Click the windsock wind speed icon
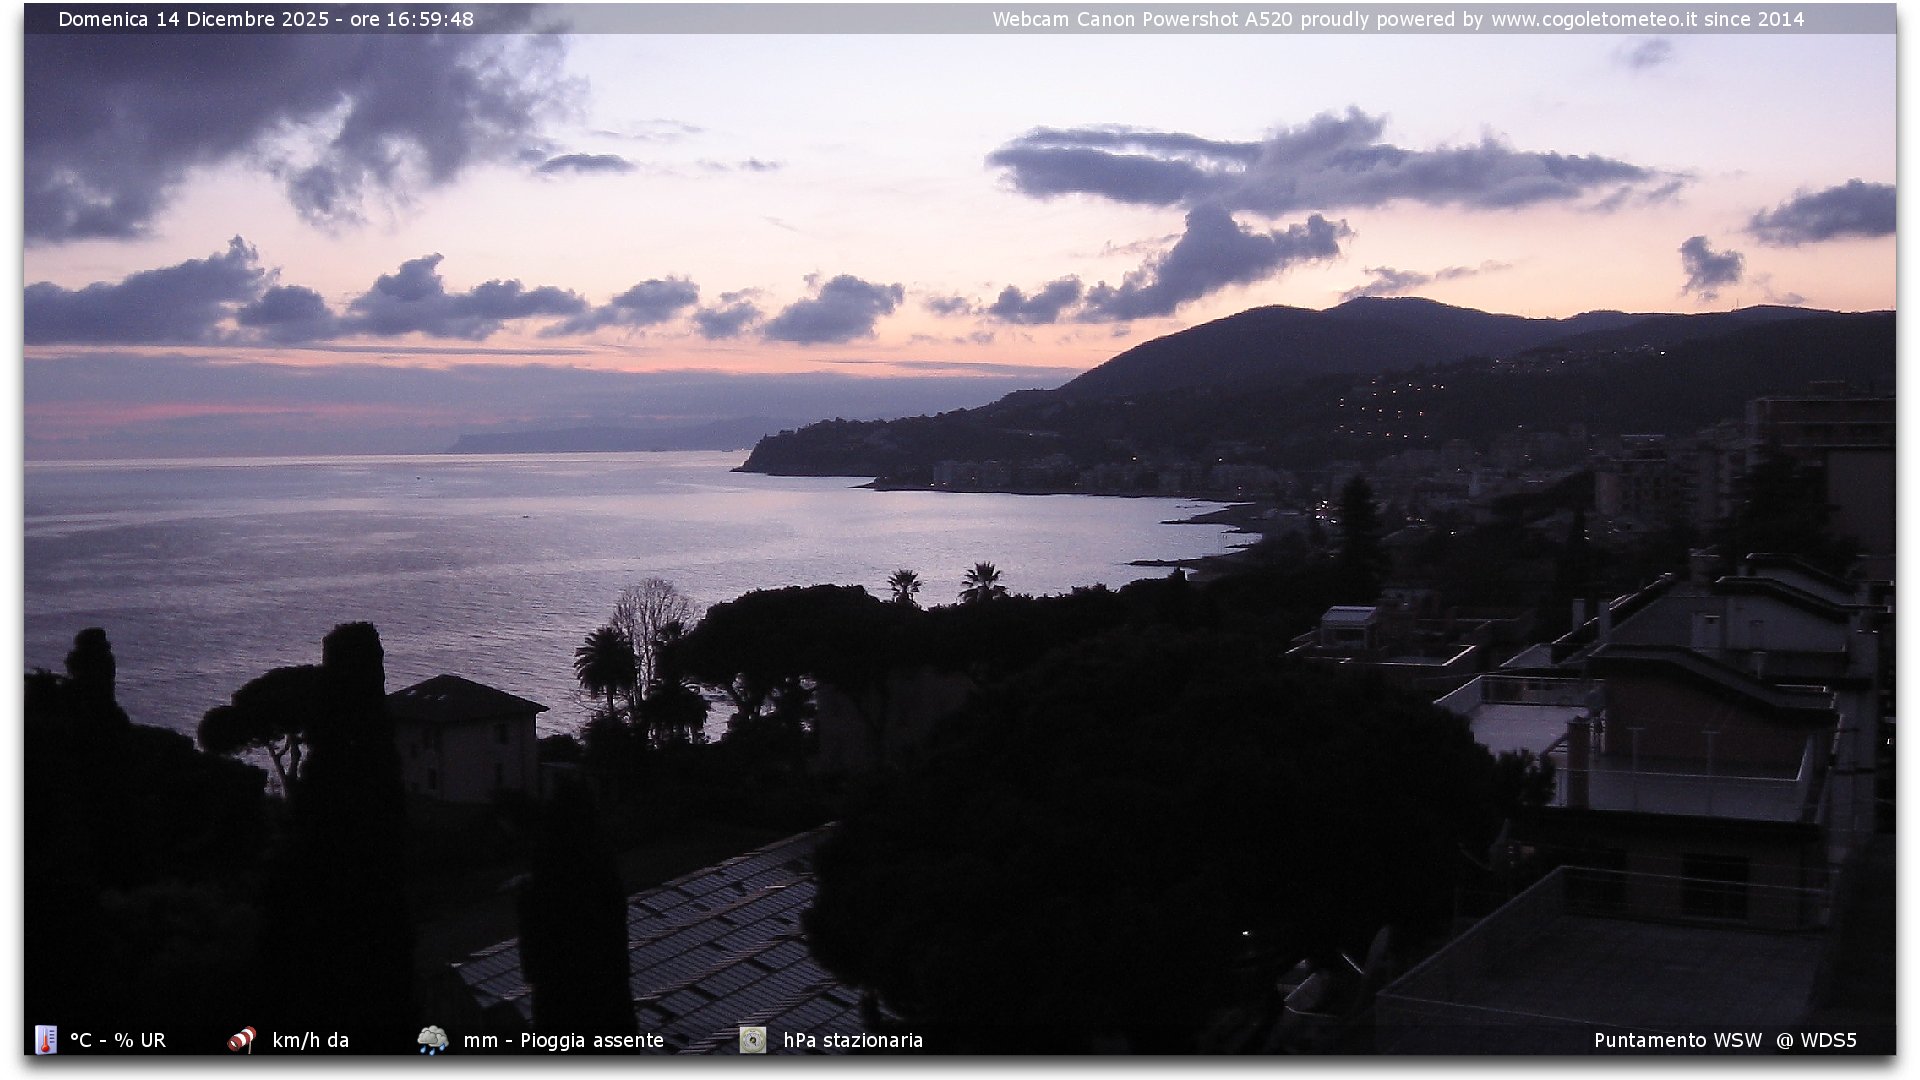Viewport: 1920px width, 1080px height. point(241,1040)
